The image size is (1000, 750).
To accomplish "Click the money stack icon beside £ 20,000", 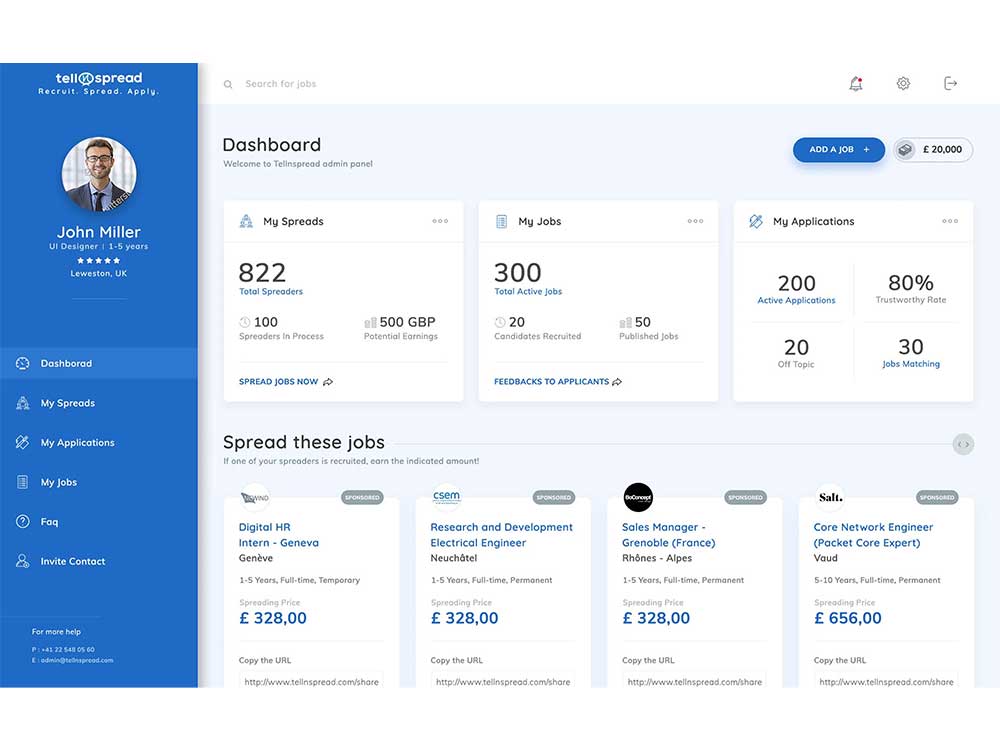I will pos(905,150).
